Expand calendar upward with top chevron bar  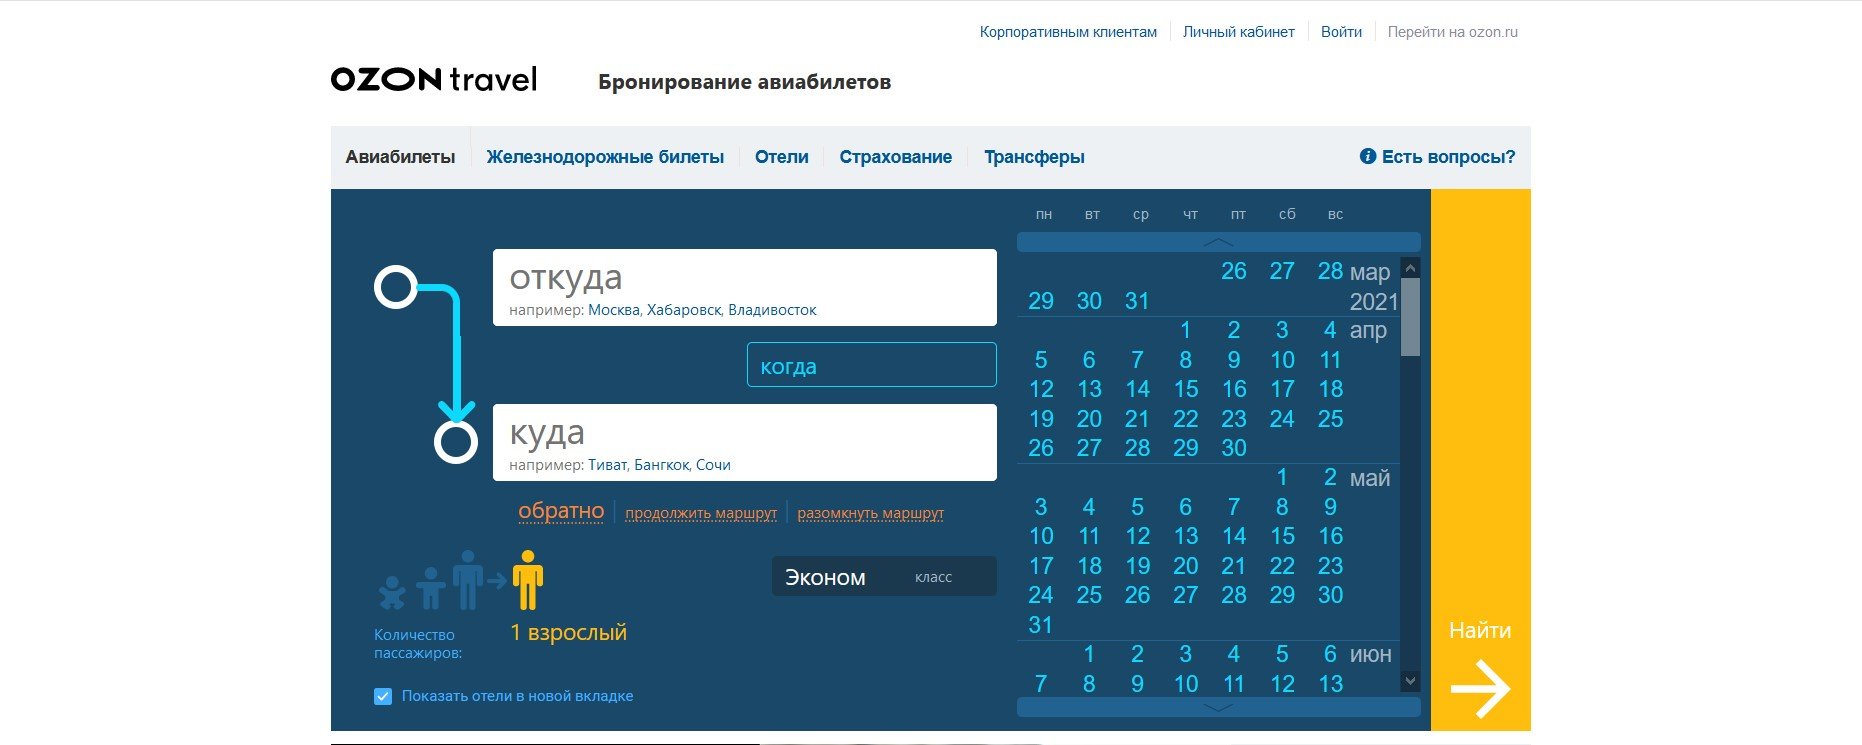coord(1218,242)
